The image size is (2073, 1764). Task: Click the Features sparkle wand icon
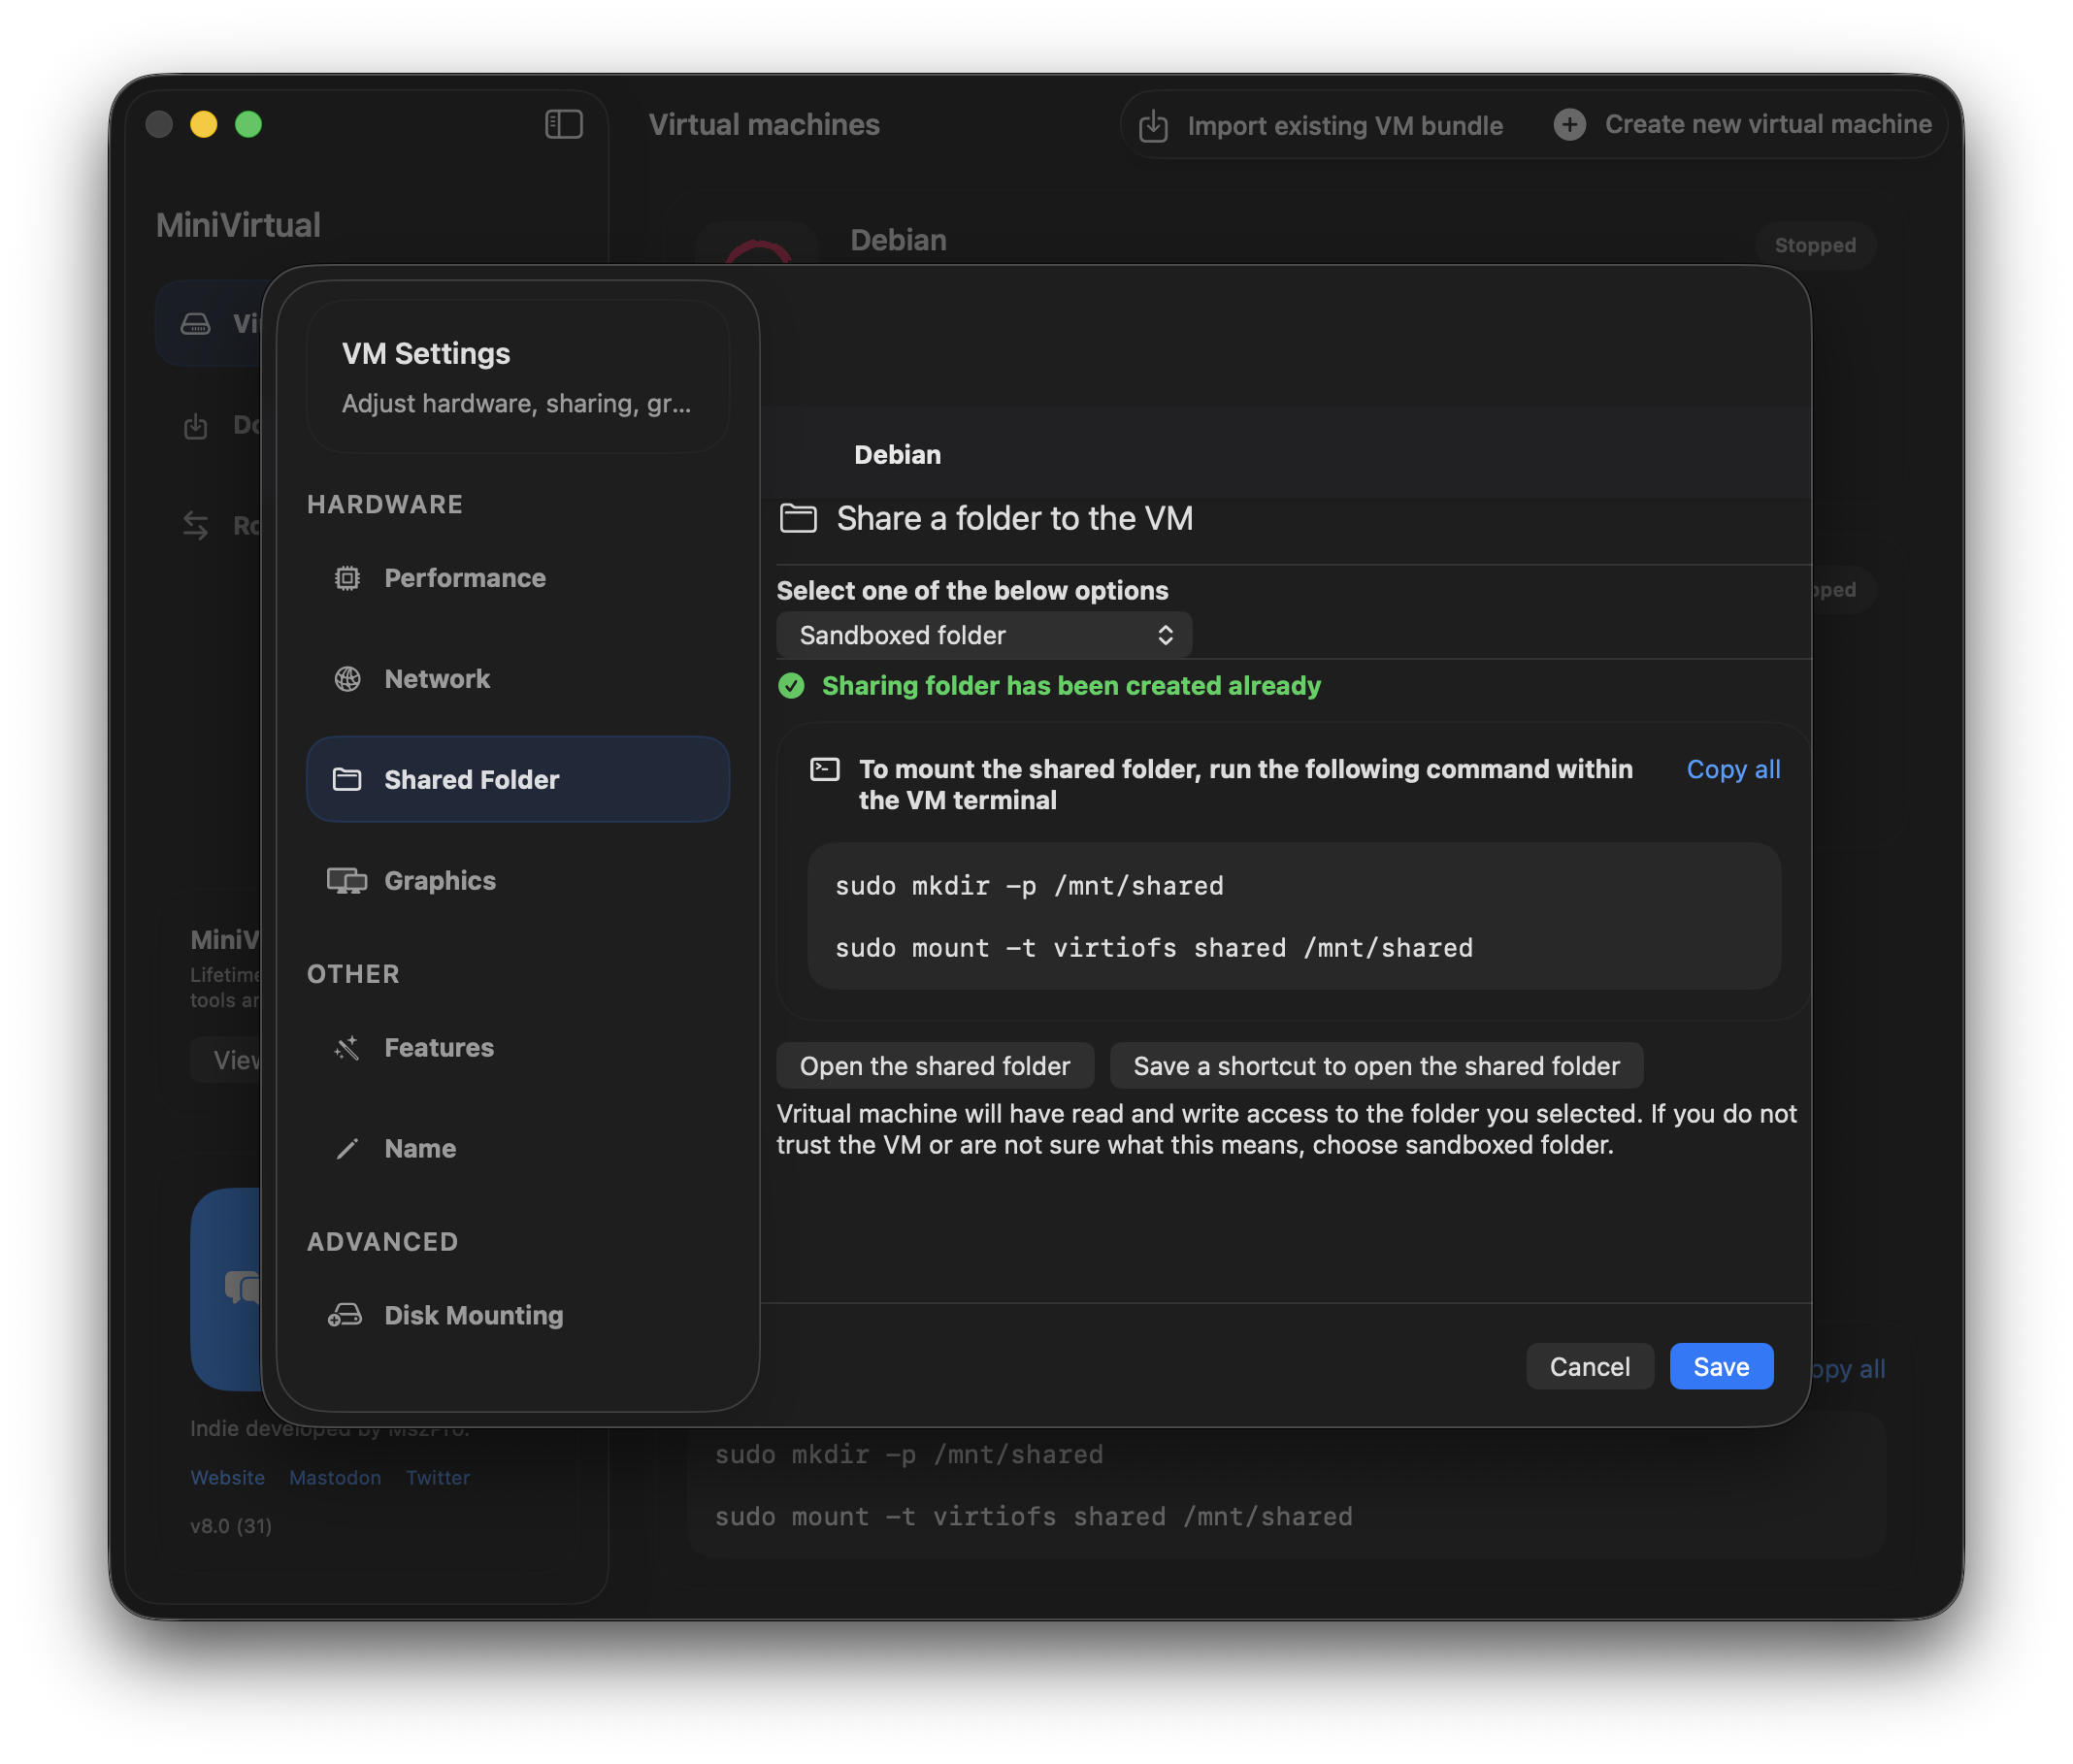347,1047
